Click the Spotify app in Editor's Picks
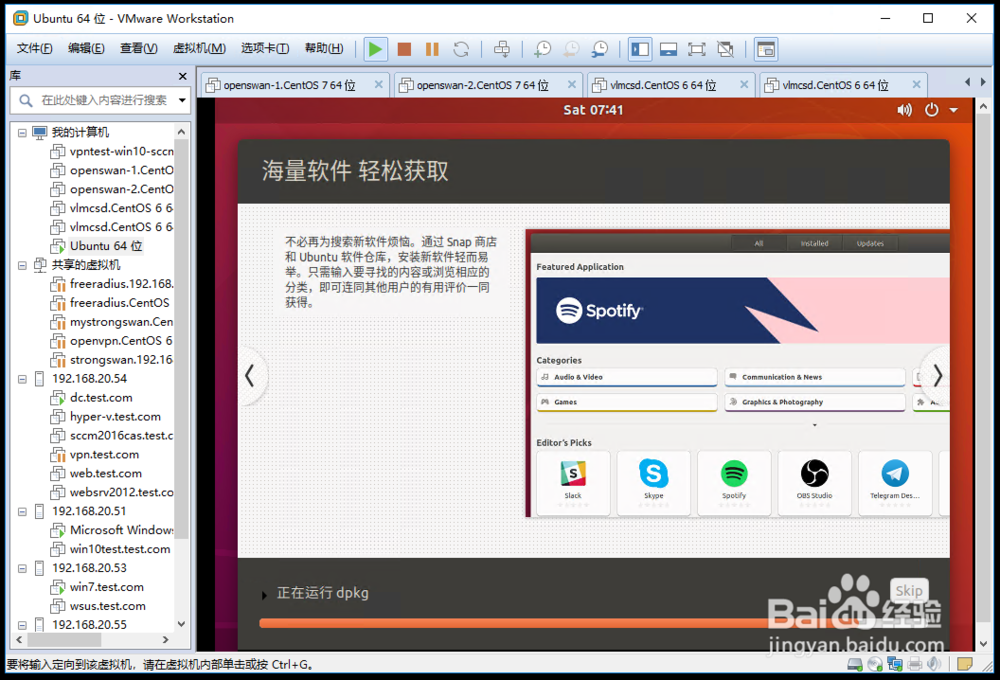This screenshot has height=680, width=1000. (x=734, y=482)
